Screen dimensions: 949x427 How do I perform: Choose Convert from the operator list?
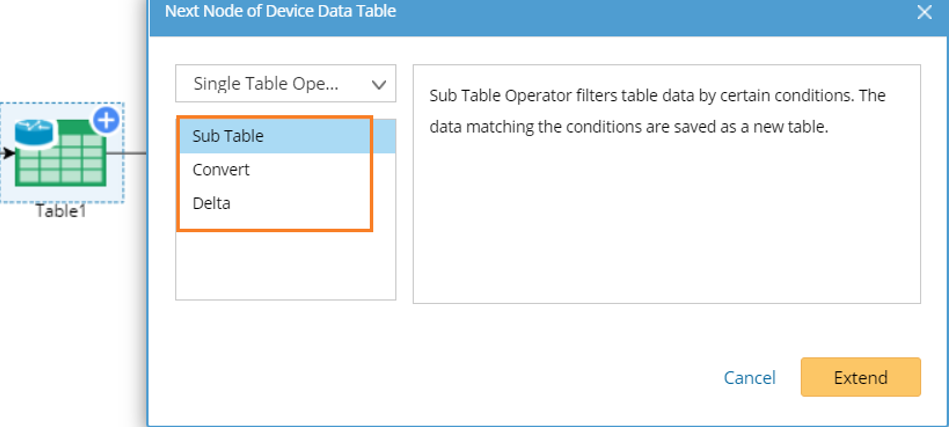221,170
